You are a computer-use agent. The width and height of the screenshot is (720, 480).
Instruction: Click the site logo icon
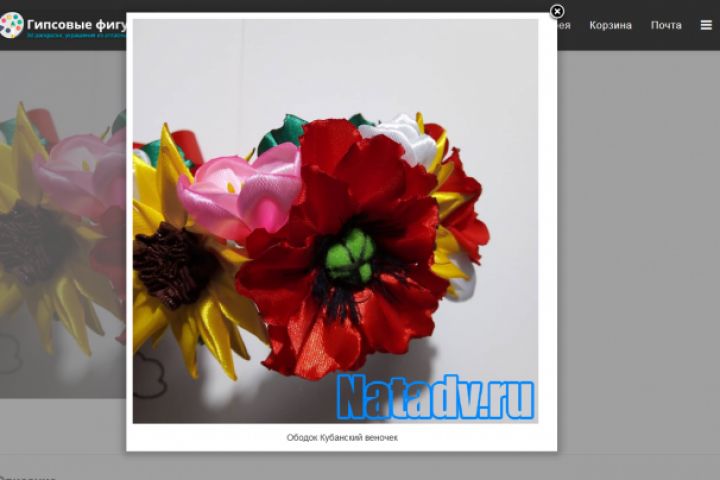pos(11,25)
